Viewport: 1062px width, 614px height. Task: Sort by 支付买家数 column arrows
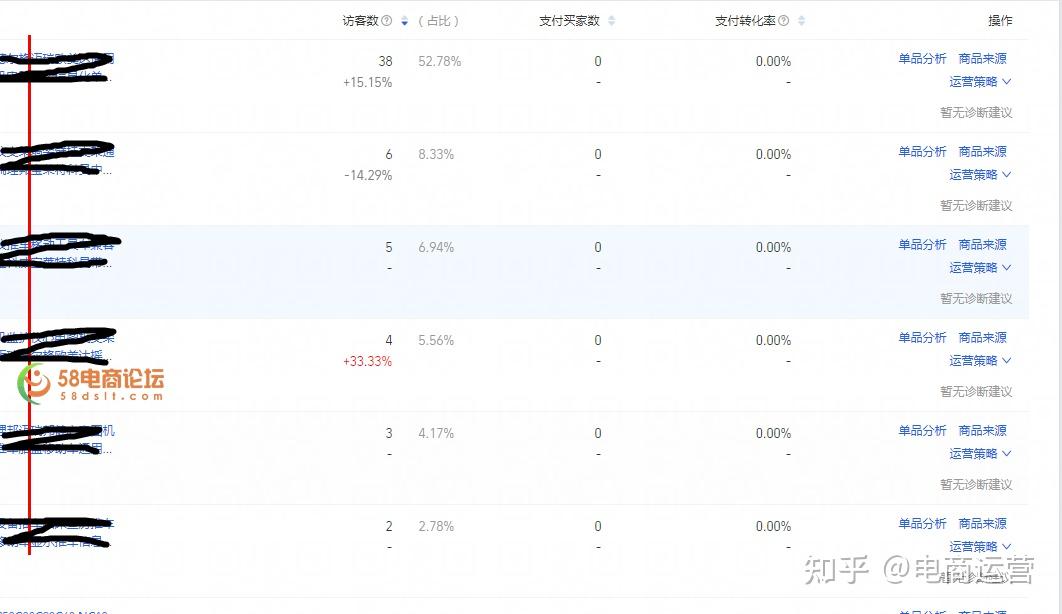[x=611, y=21]
